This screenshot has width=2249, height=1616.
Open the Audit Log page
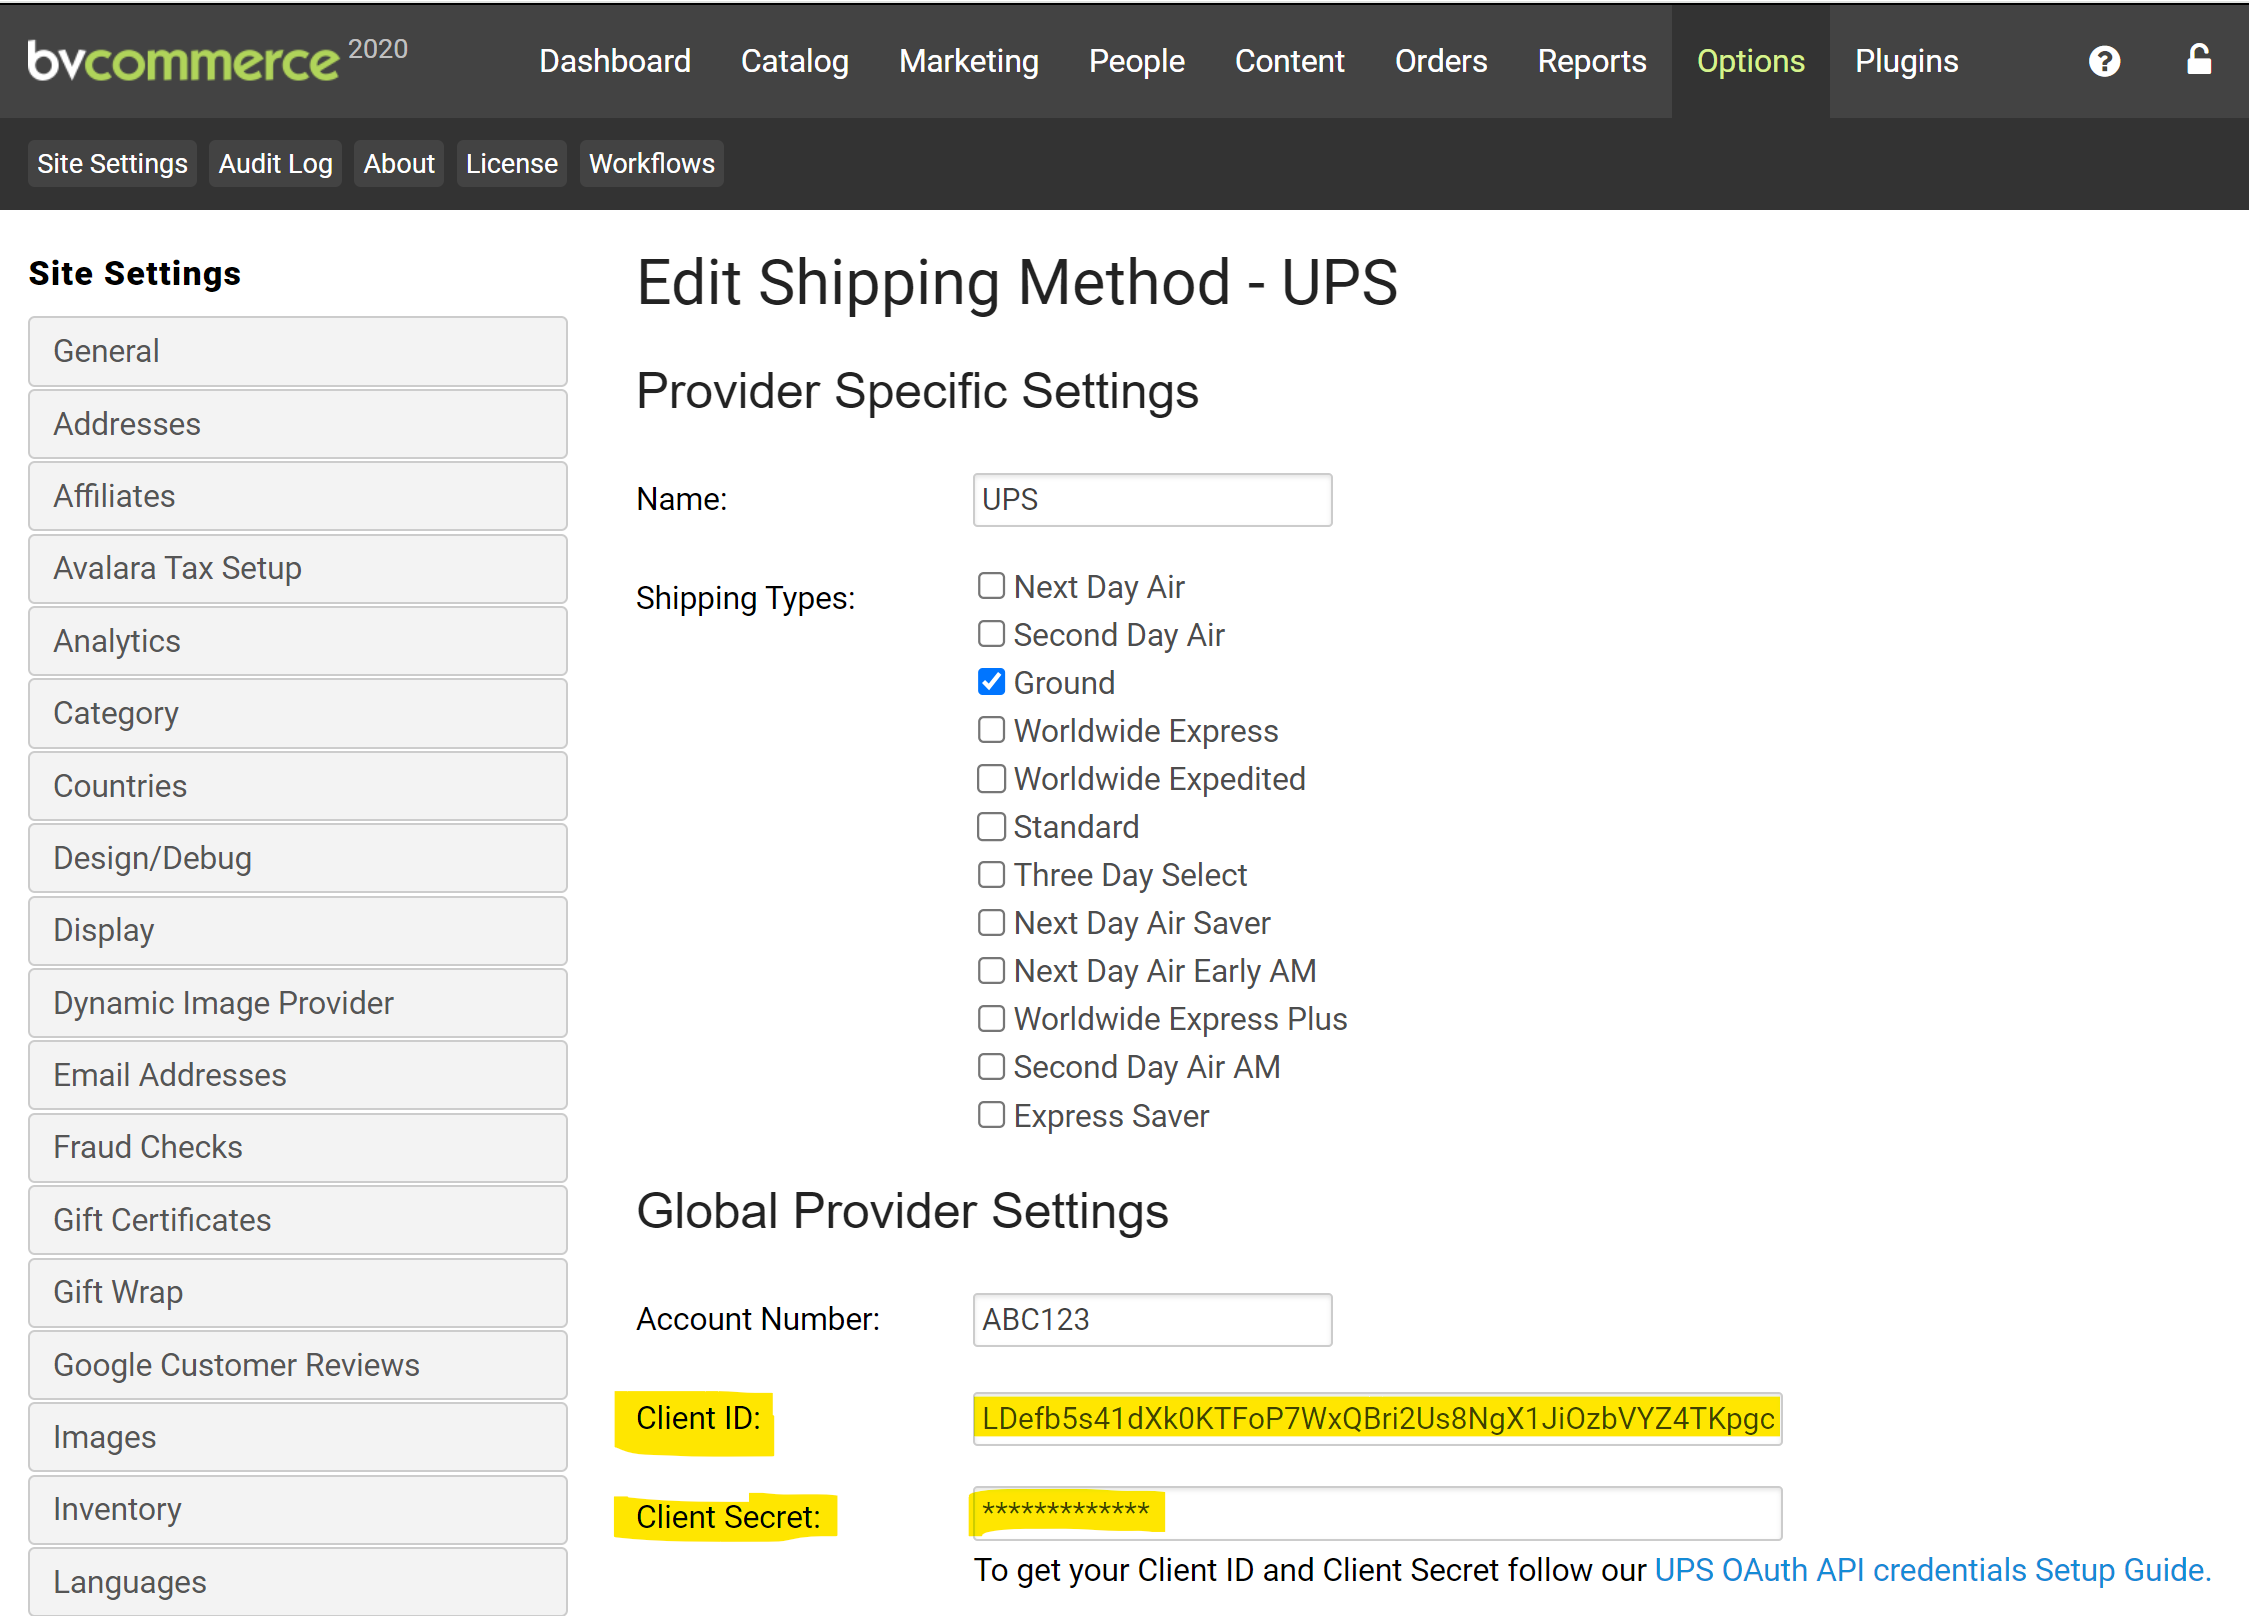275,164
